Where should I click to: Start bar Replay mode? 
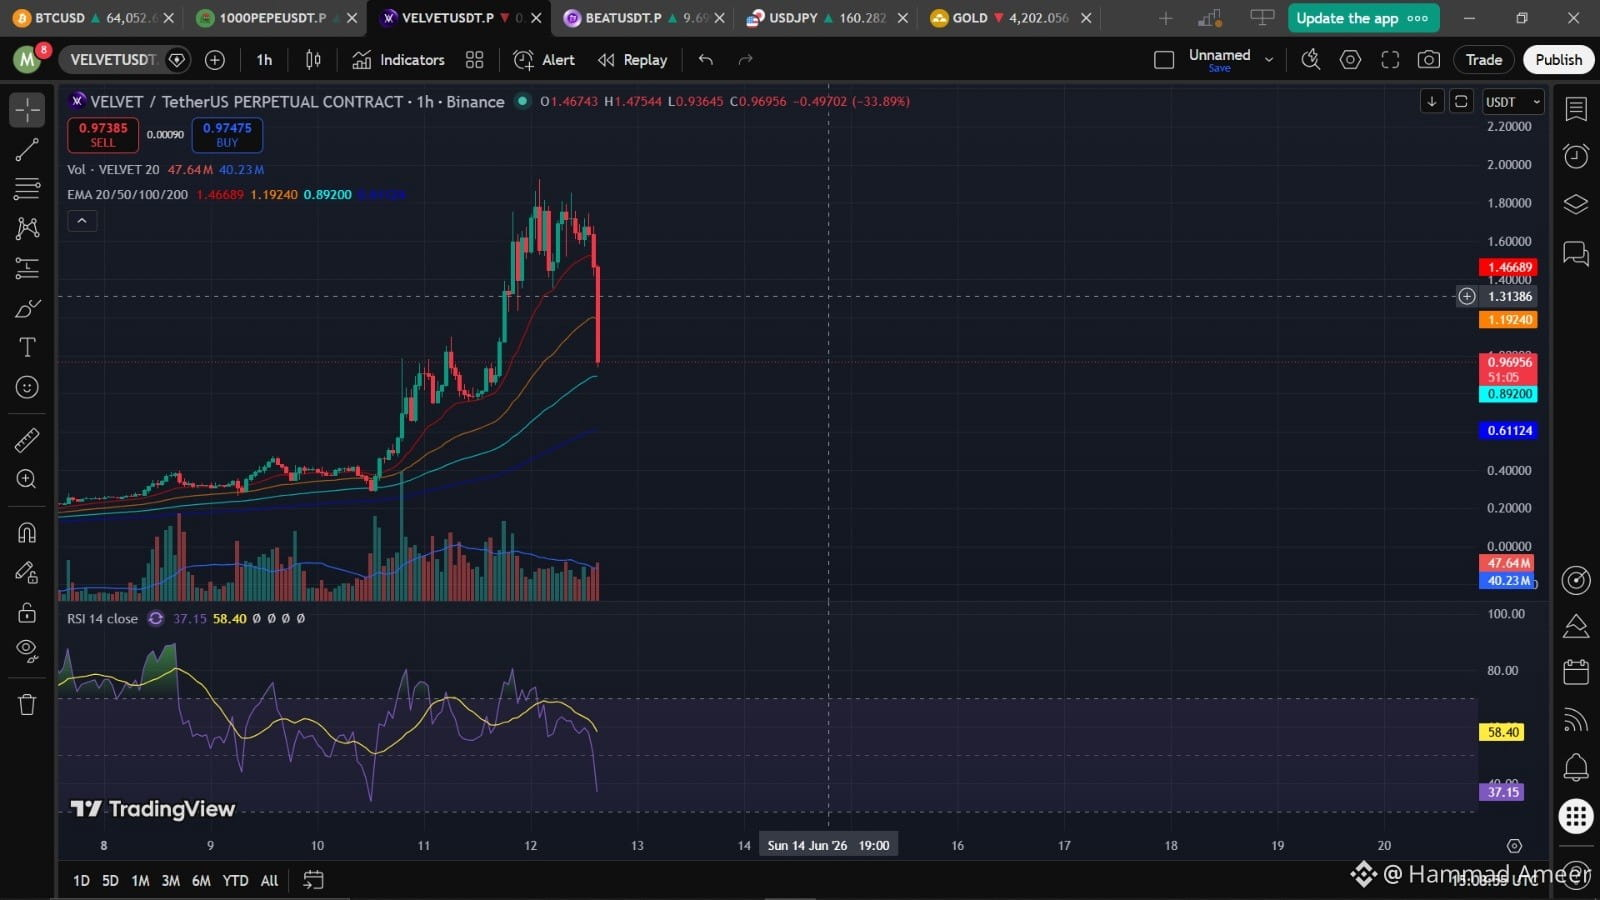tap(633, 60)
